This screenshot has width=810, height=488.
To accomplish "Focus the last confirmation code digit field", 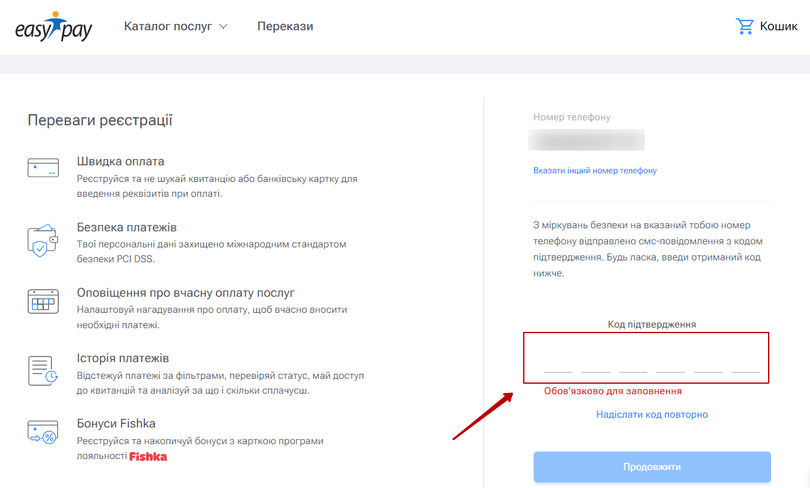I will [745, 361].
